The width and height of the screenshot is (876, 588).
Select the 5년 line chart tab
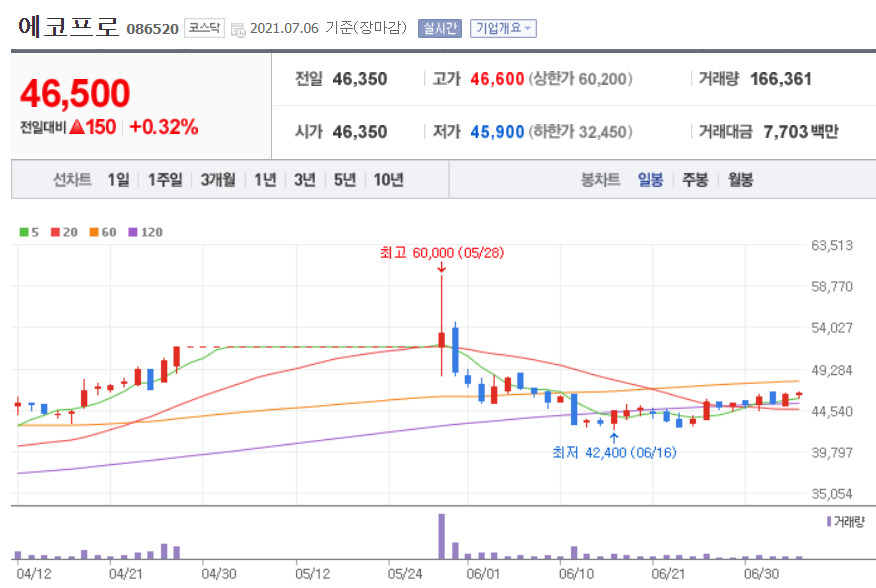click(x=345, y=180)
